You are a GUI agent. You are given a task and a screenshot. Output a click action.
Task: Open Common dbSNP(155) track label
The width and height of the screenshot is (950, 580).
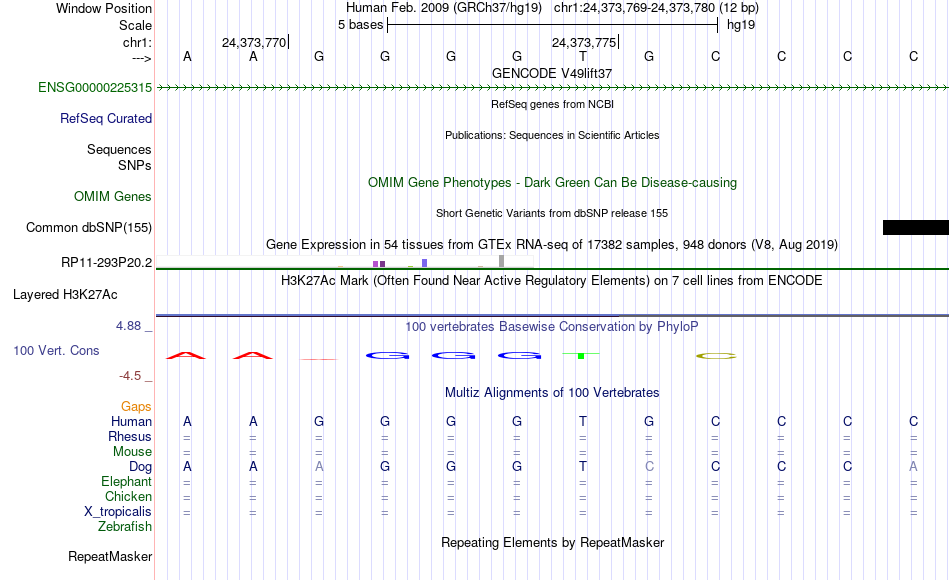tap(88, 227)
